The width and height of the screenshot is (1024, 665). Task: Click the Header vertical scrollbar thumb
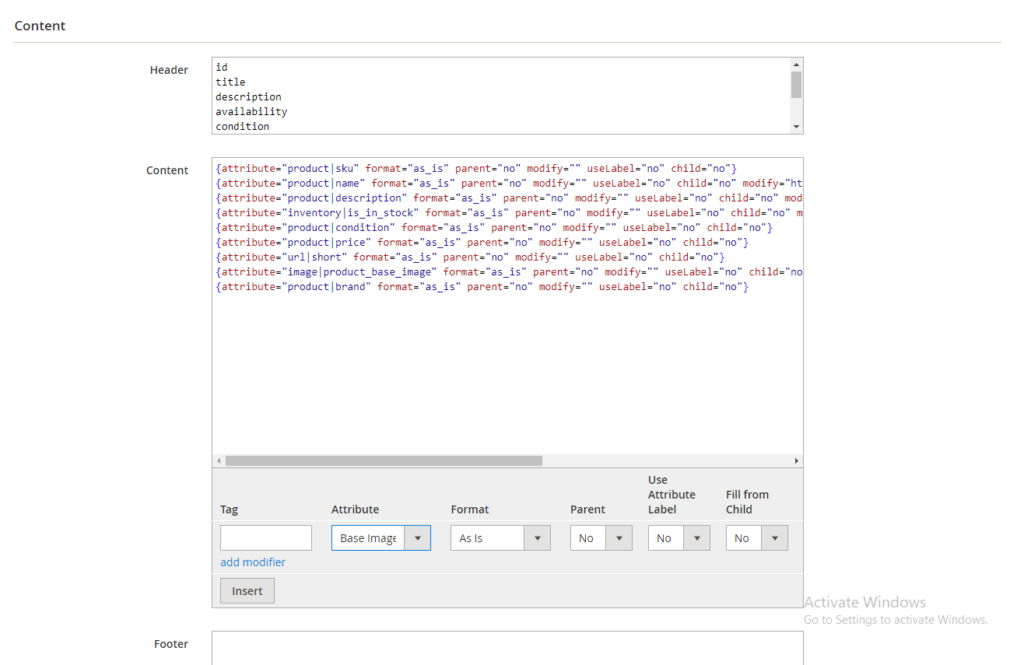pos(796,84)
